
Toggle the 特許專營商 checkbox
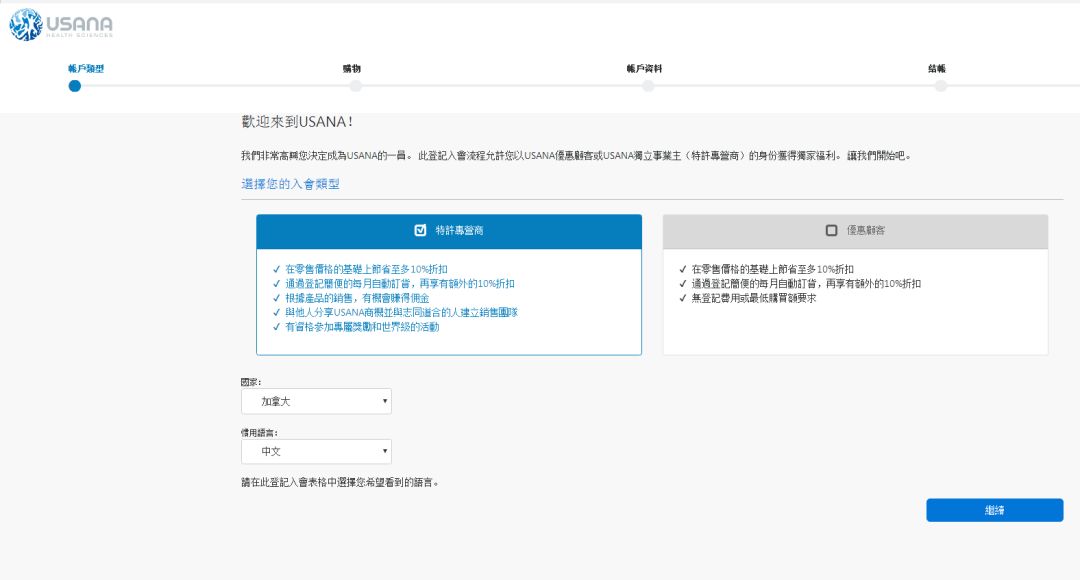point(420,230)
